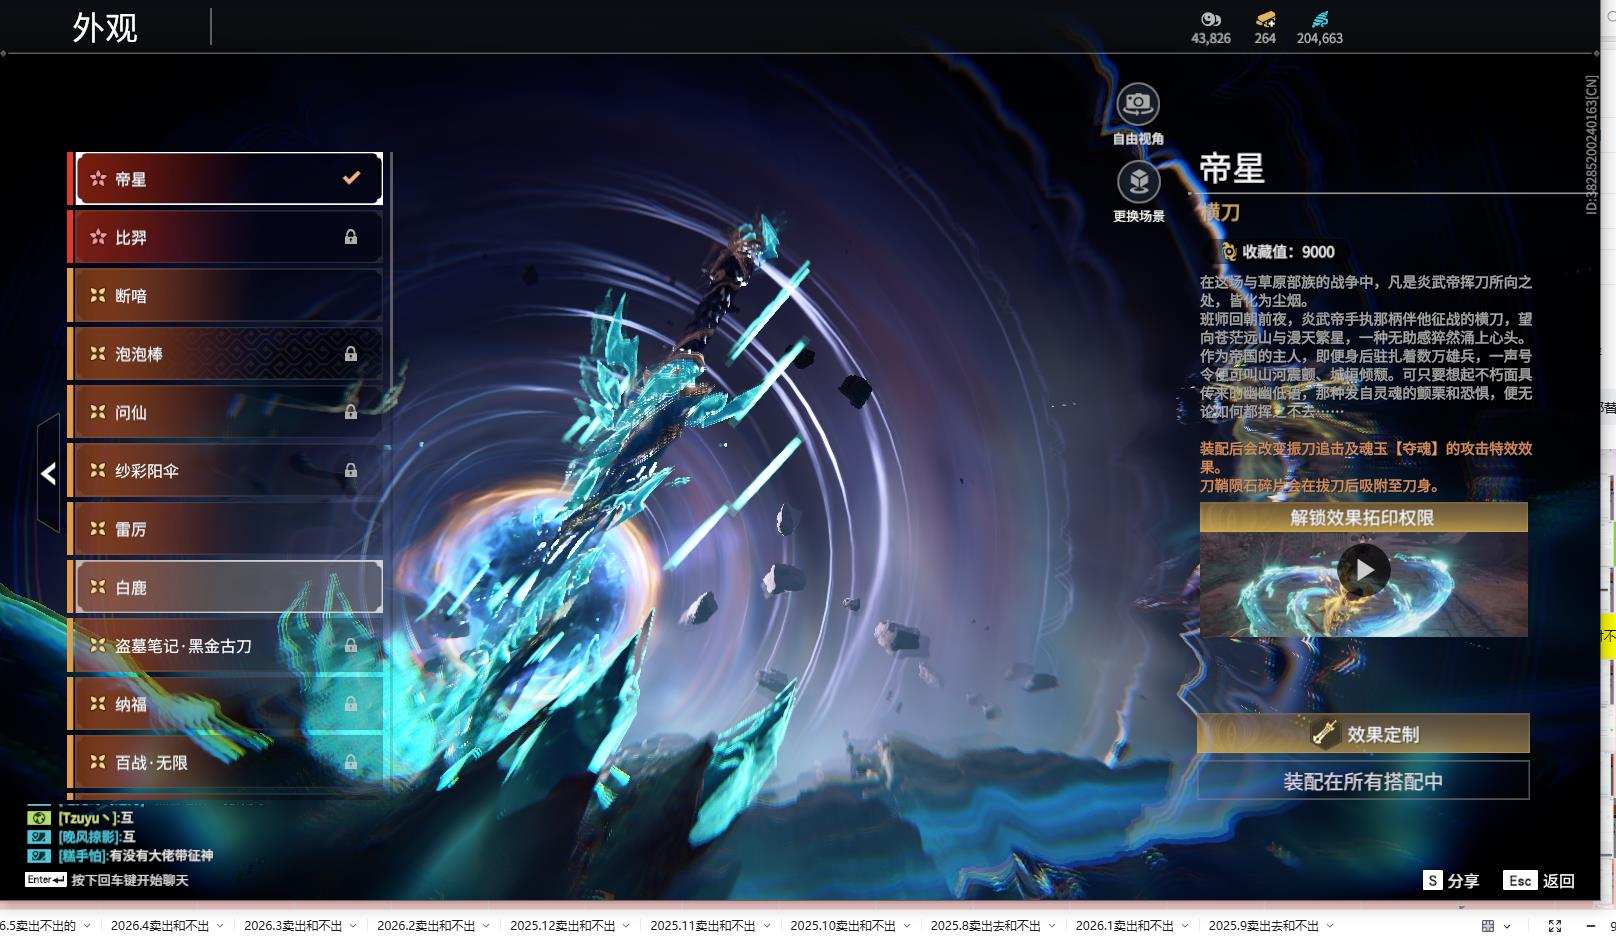
Task: Click the equipped checkmark on the 帝星 skin
Action: pyautogui.click(x=351, y=178)
